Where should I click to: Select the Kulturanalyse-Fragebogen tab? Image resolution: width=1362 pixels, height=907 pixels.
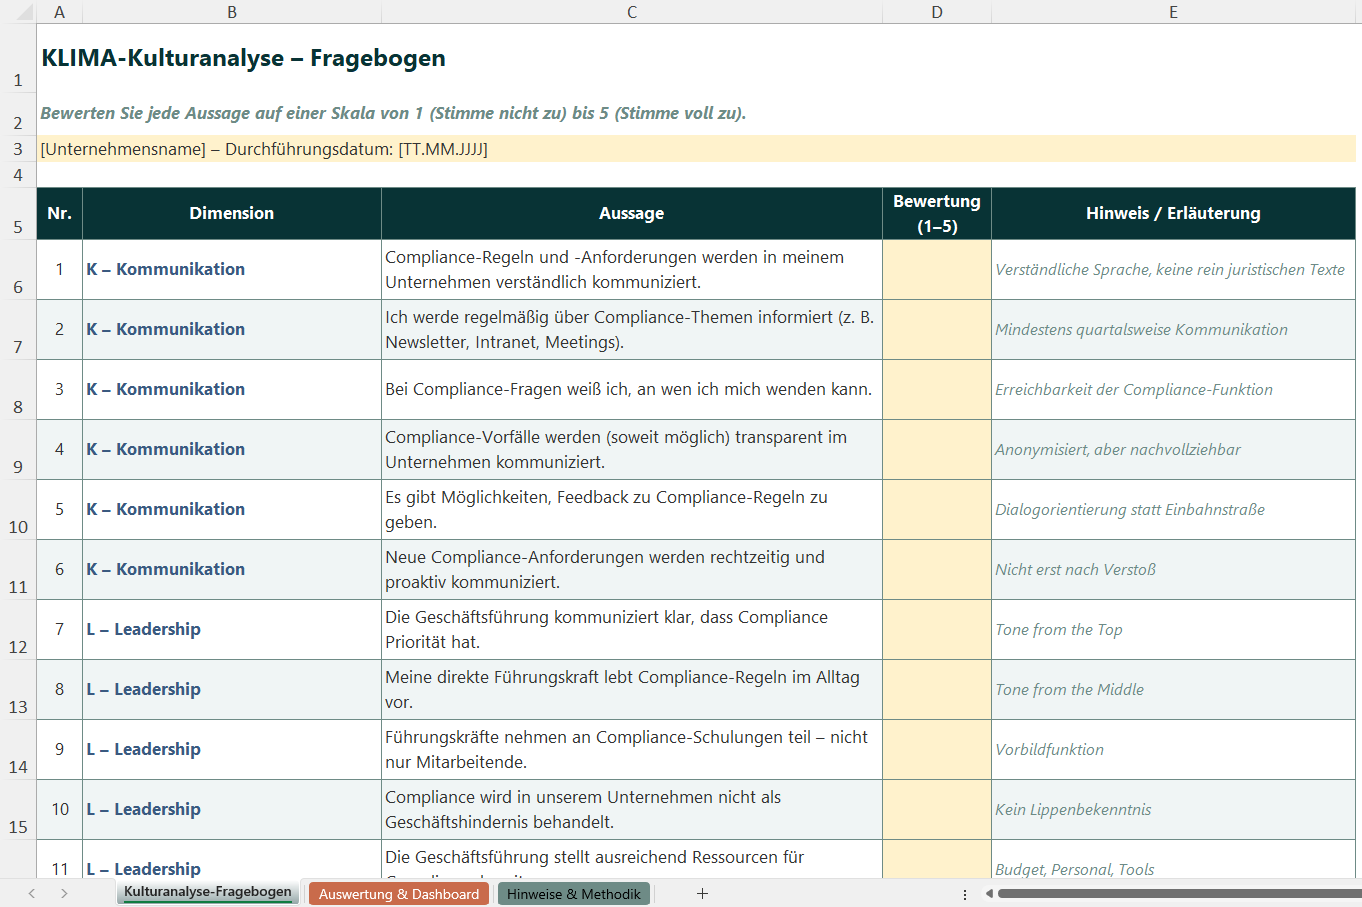(207, 893)
